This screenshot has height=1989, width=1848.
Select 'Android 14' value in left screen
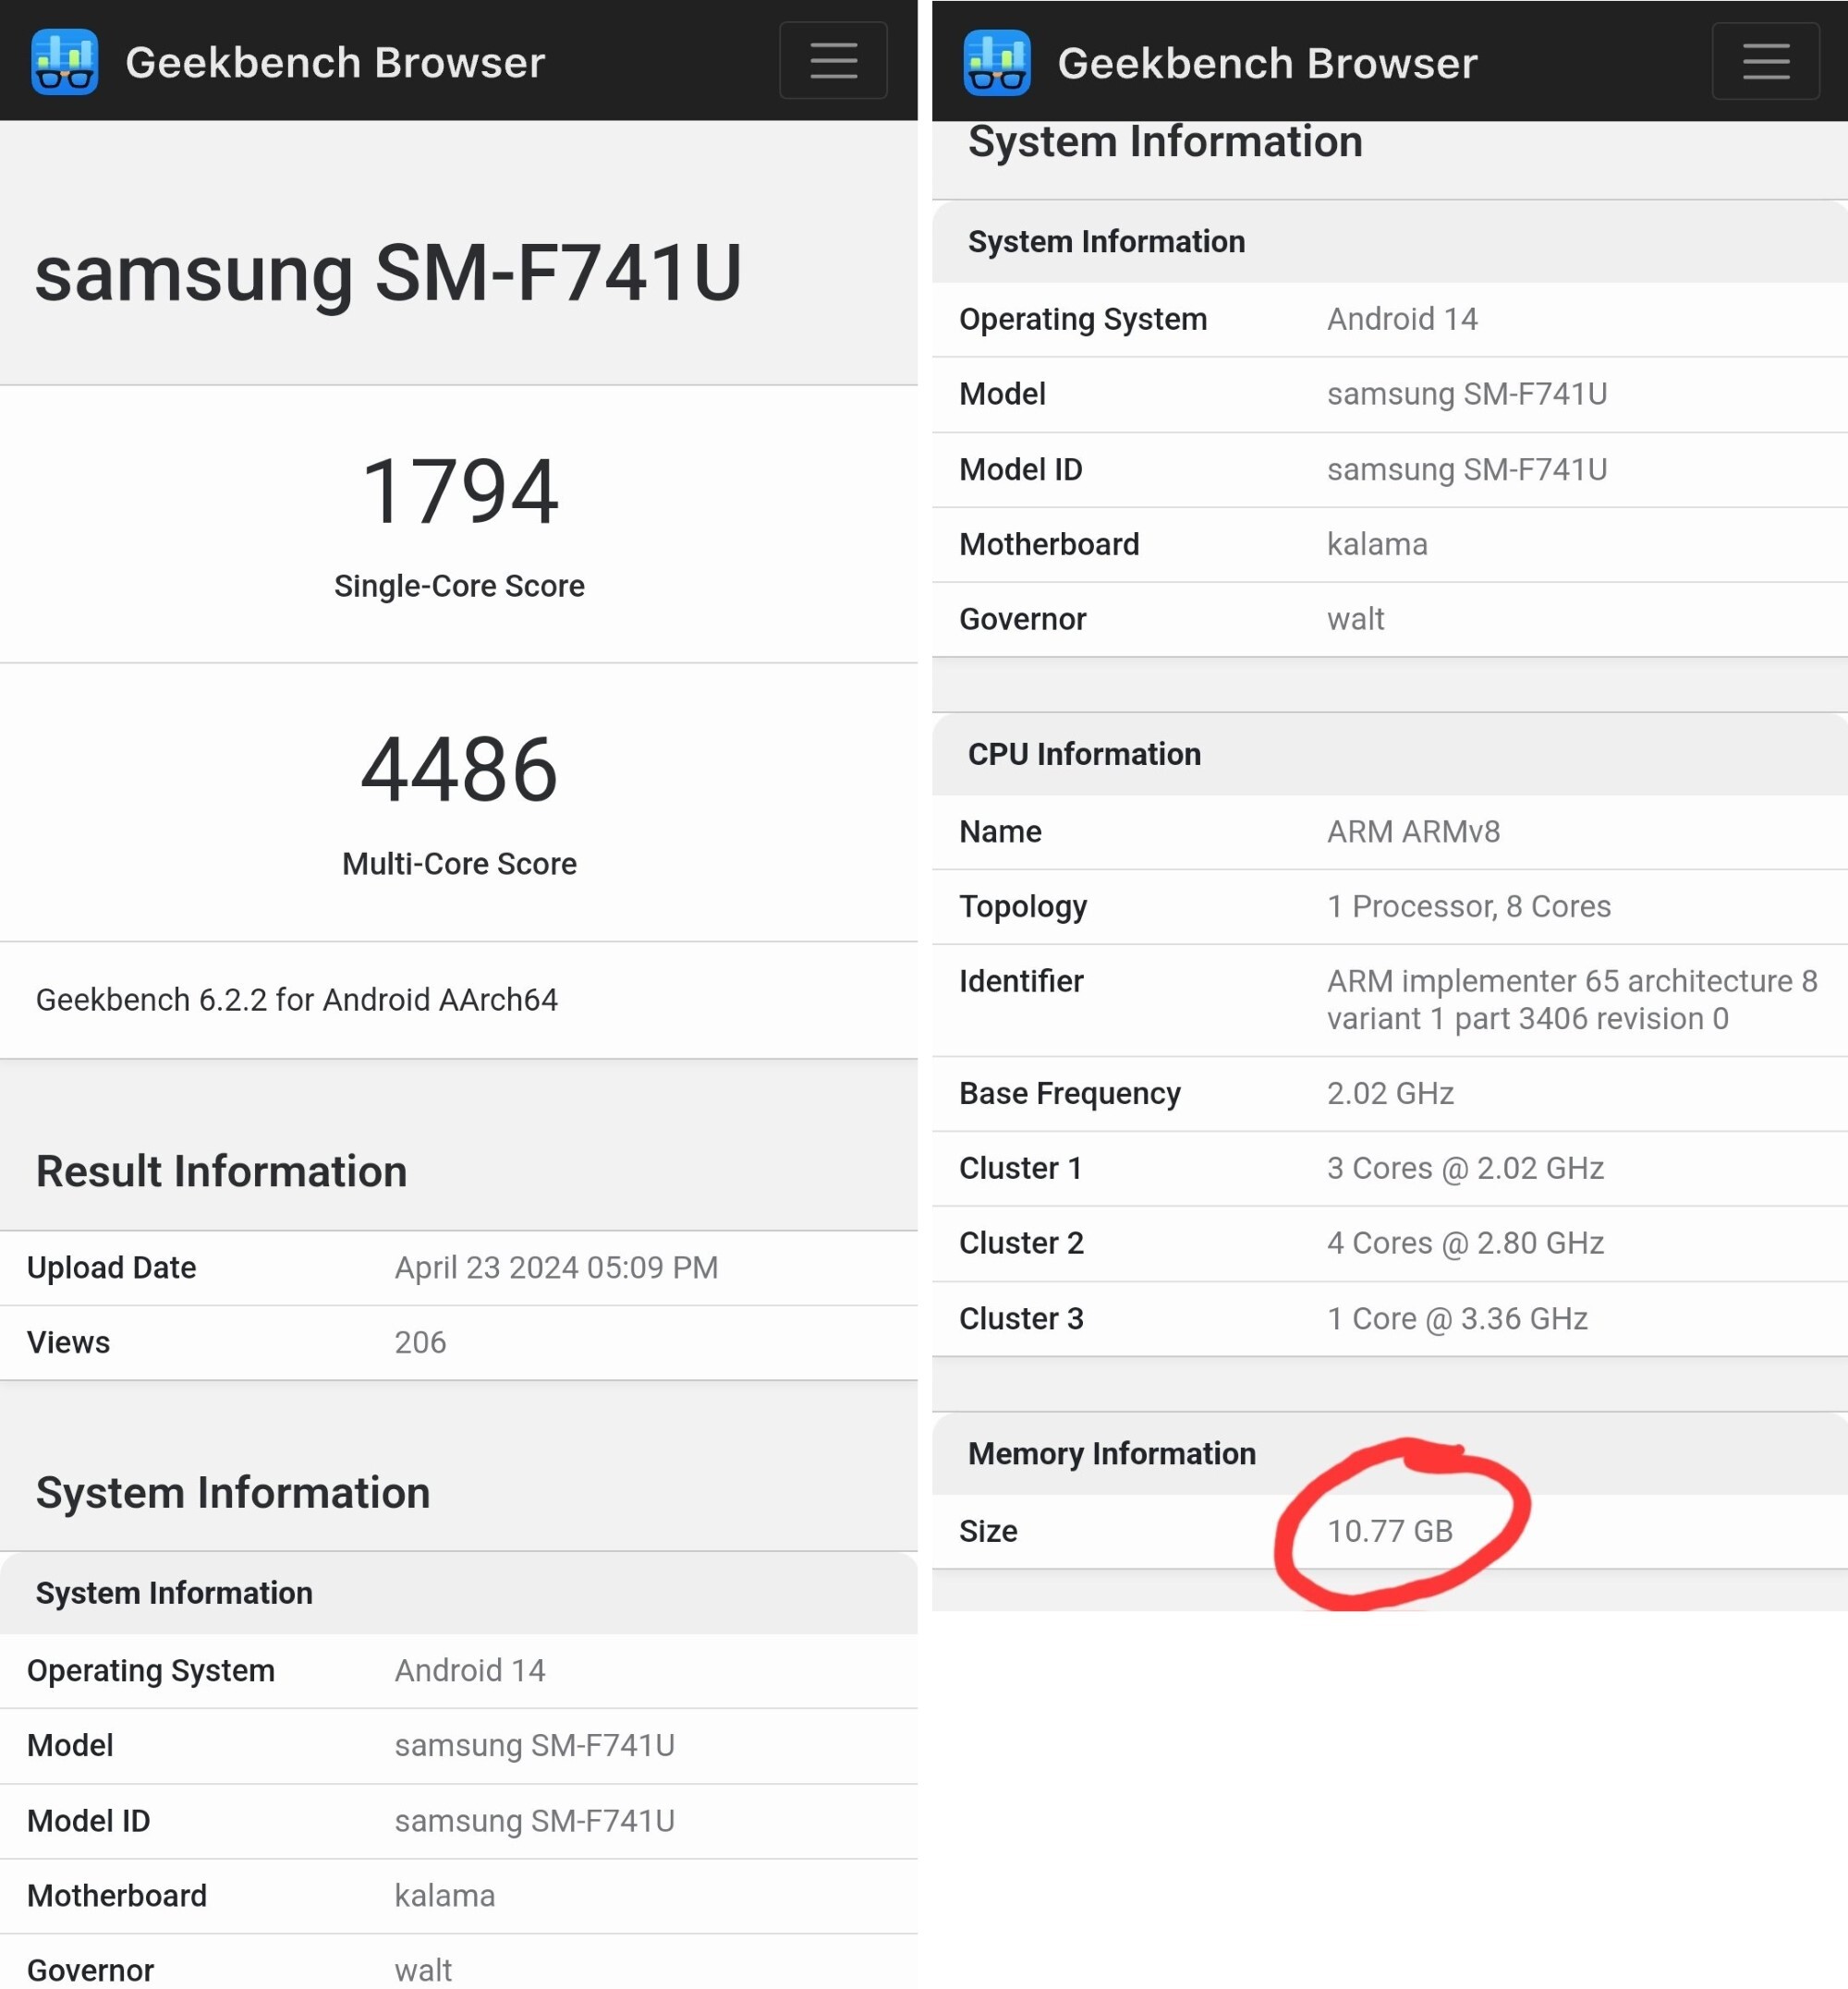coord(470,1671)
